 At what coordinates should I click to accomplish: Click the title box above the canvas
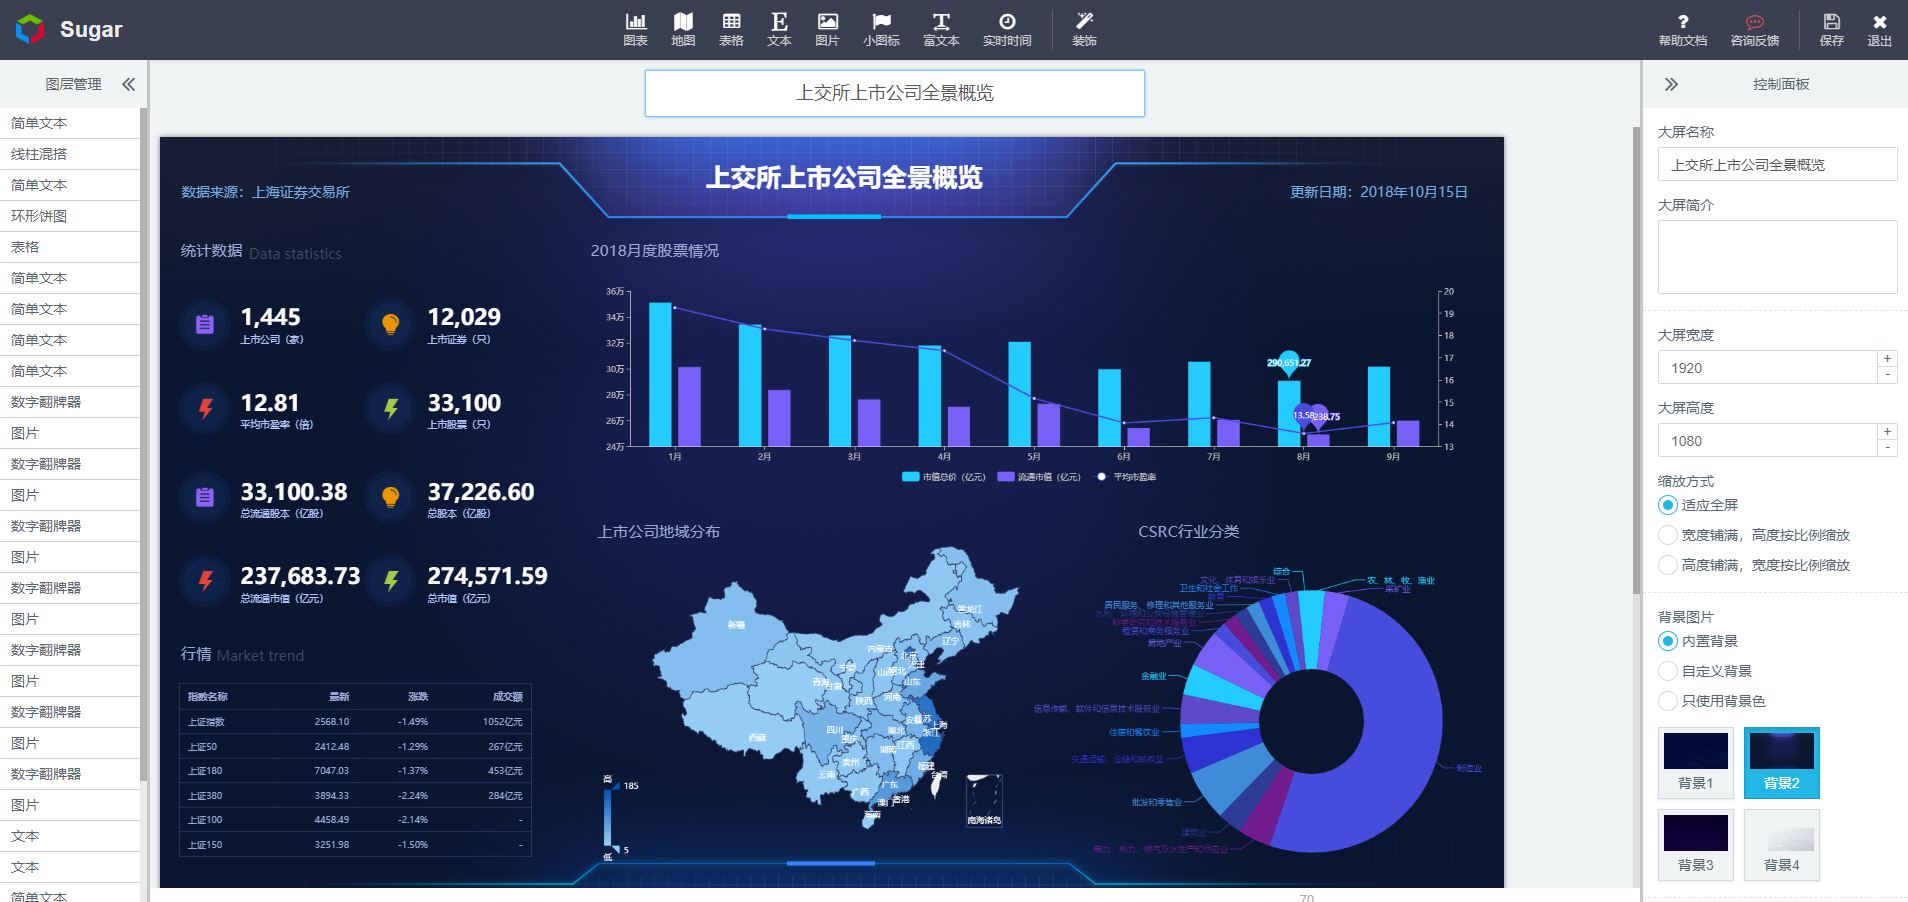(895, 93)
